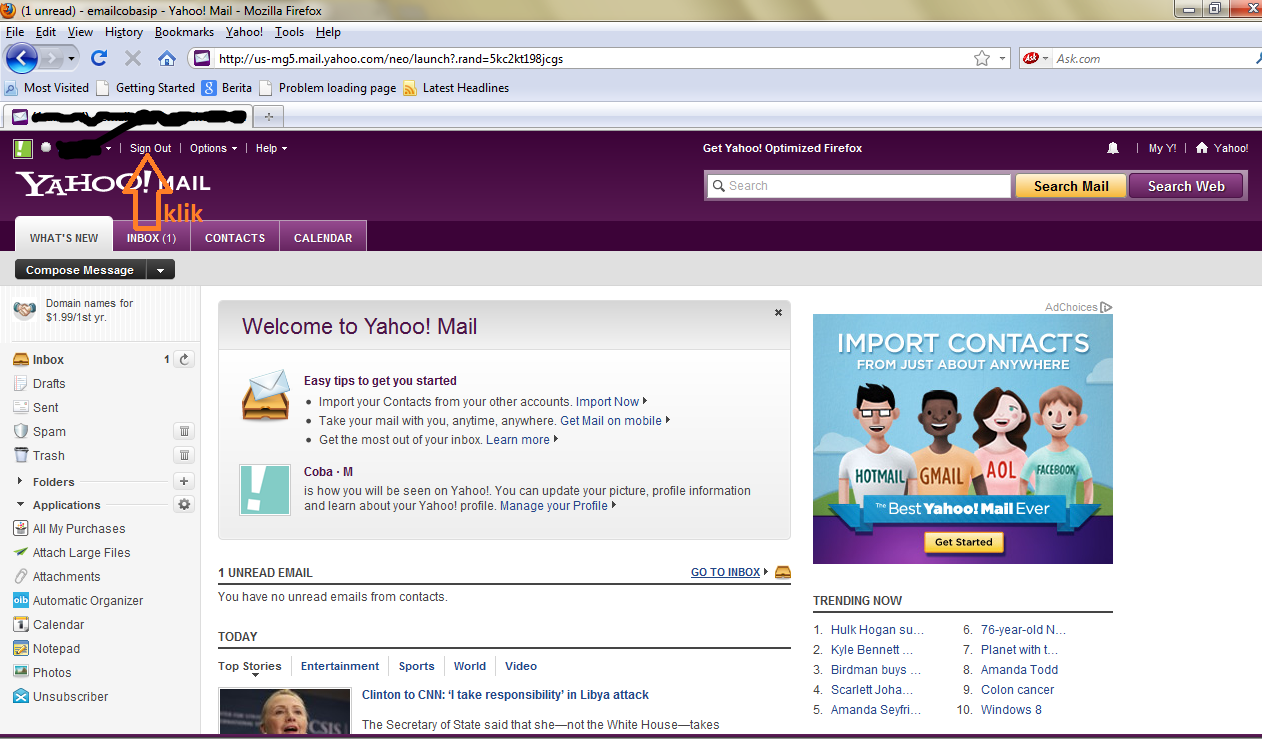Image resolution: width=1262 pixels, height=739 pixels.
Task: Open the Firefox home page icon
Action: pos(167,58)
